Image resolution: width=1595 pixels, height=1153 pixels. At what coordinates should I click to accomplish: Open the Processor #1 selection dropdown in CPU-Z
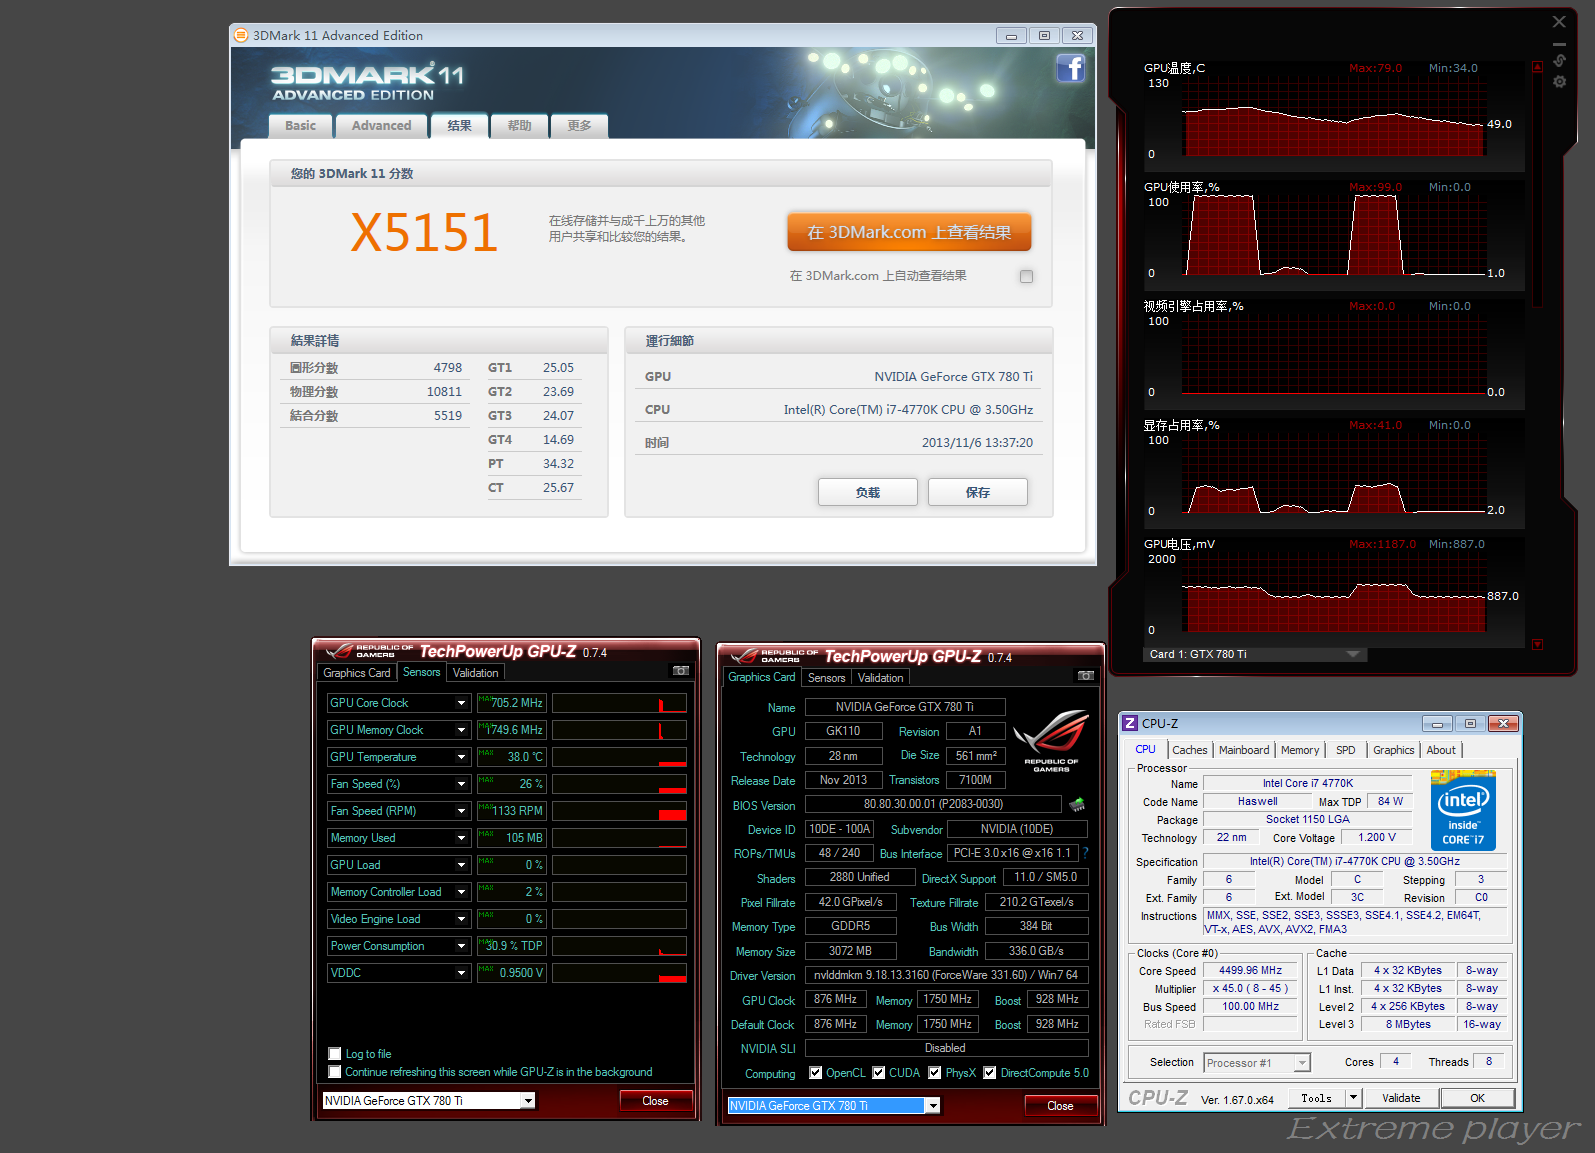(x=1301, y=1062)
